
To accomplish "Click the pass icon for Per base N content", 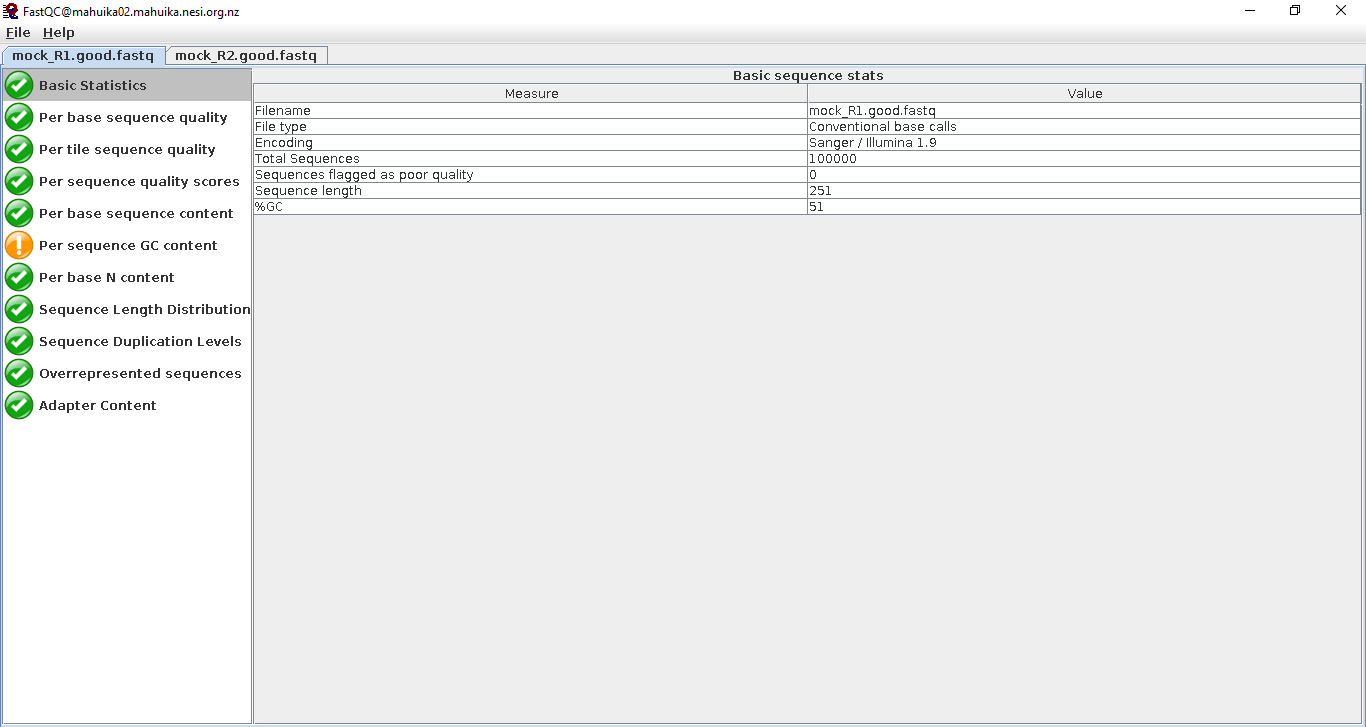I will click(19, 277).
